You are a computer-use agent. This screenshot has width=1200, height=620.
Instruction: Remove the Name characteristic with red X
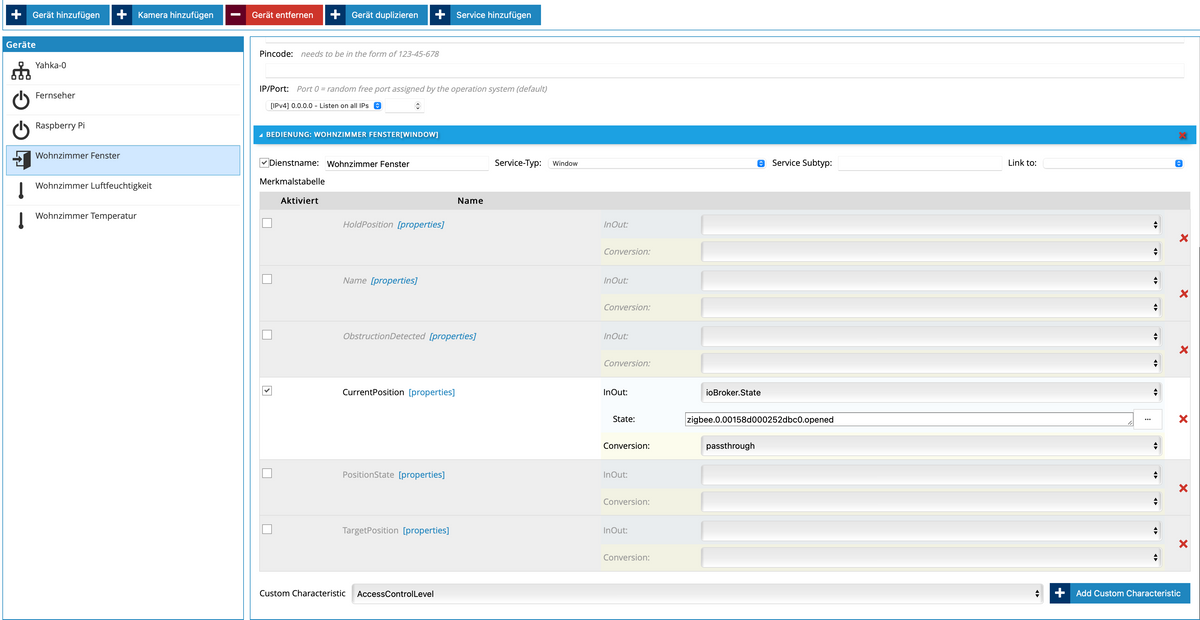(x=1184, y=294)
